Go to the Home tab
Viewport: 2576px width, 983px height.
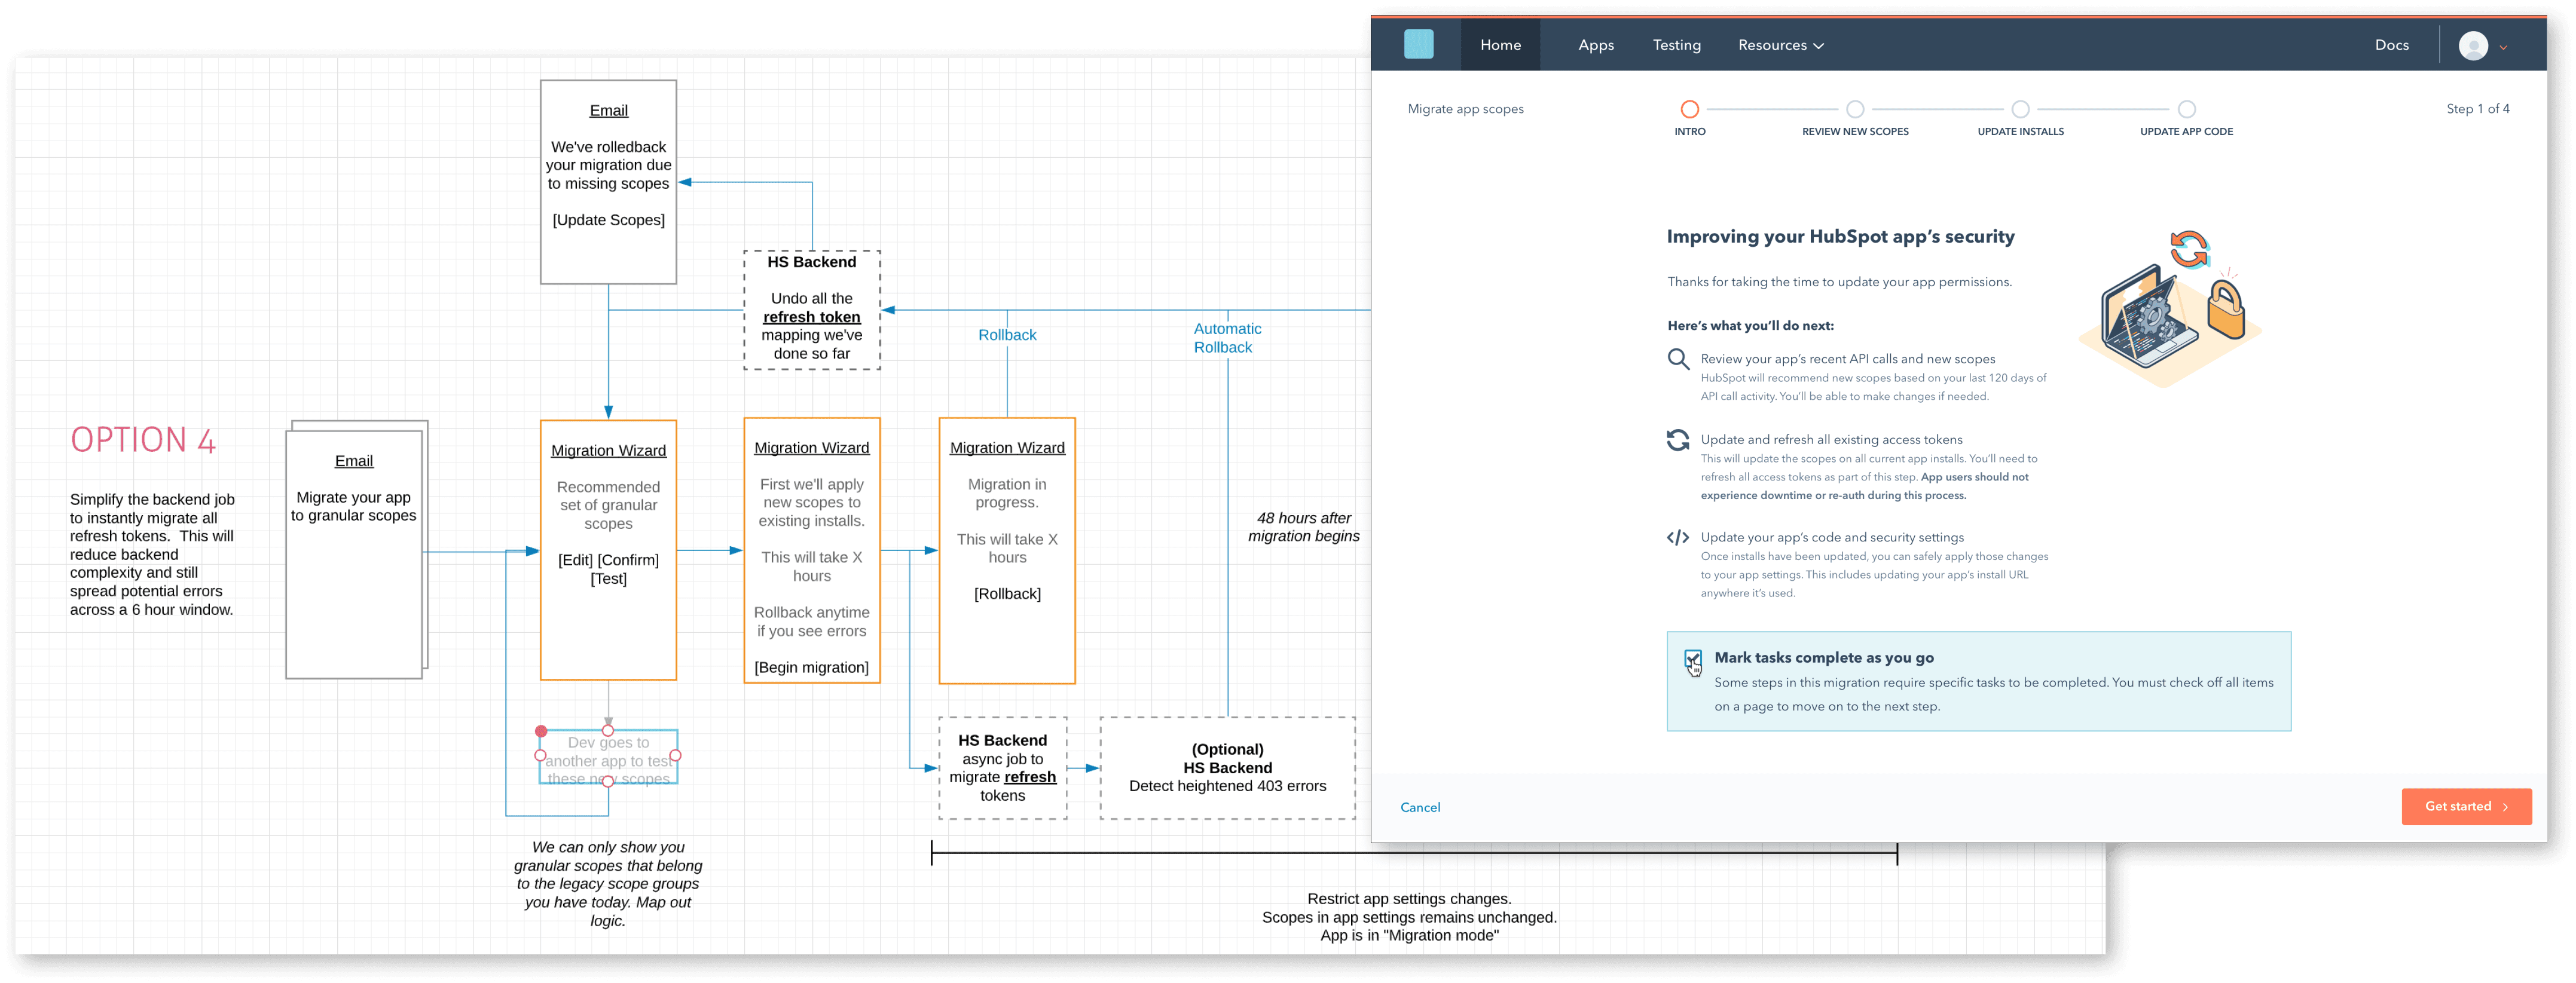pyautogui.click(x=1500, y=46)
